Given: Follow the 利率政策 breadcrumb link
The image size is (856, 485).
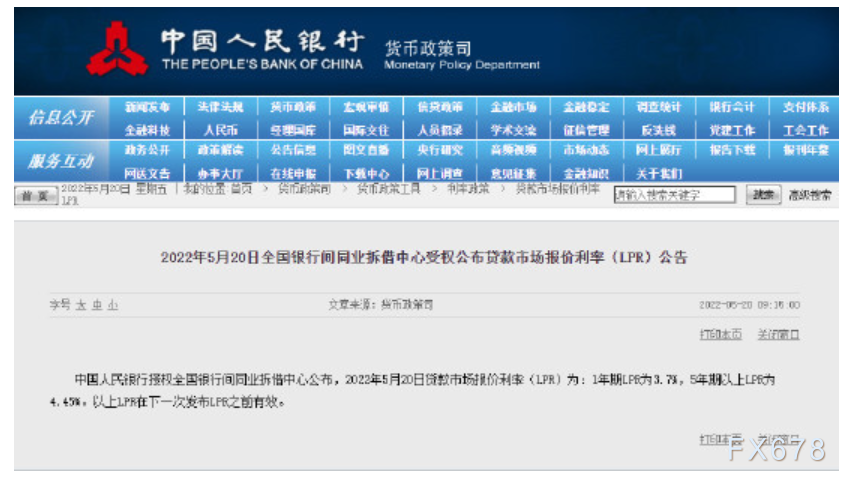Looking at the screenshot, I should (468, 189).
